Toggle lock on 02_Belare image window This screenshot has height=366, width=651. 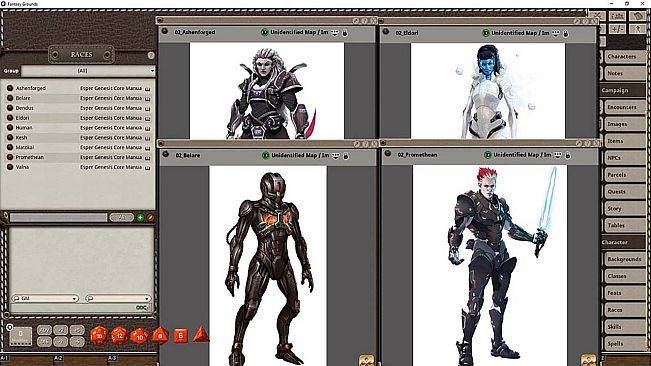click(346, 156)
